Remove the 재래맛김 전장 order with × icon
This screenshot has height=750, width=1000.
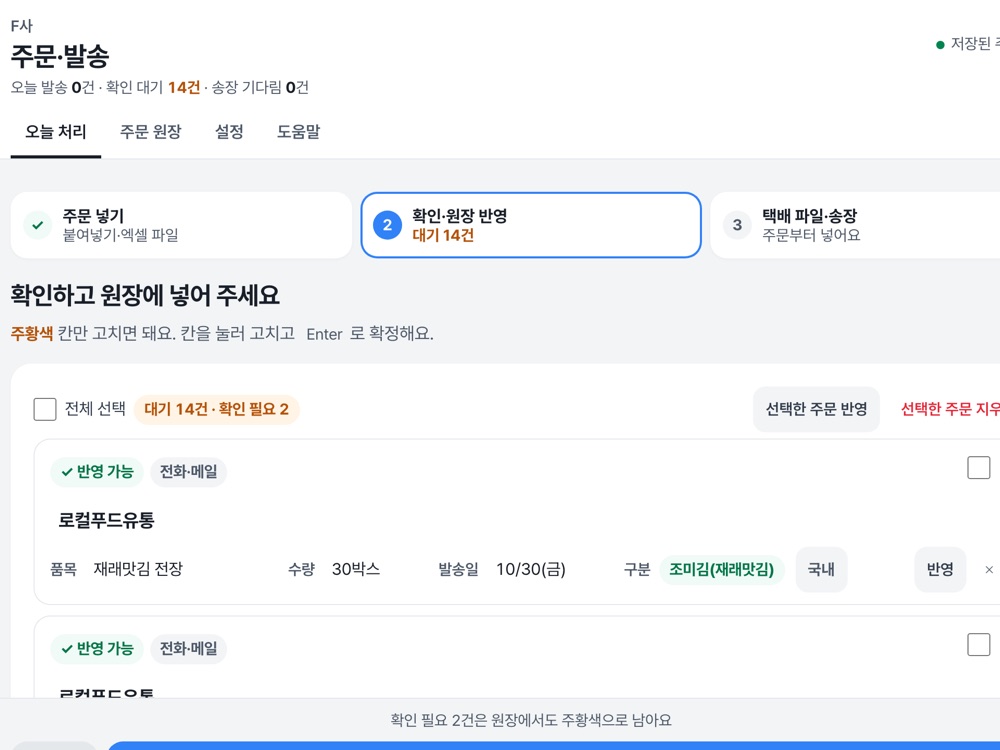(989, 570)
